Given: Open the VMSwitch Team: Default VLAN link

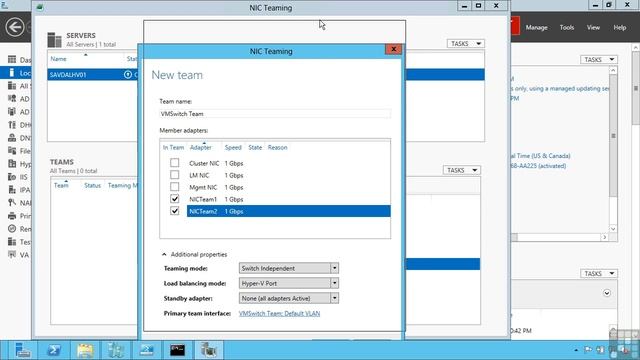Looking at the screenshot, I should pyautogui.click(x=279, y=313).
